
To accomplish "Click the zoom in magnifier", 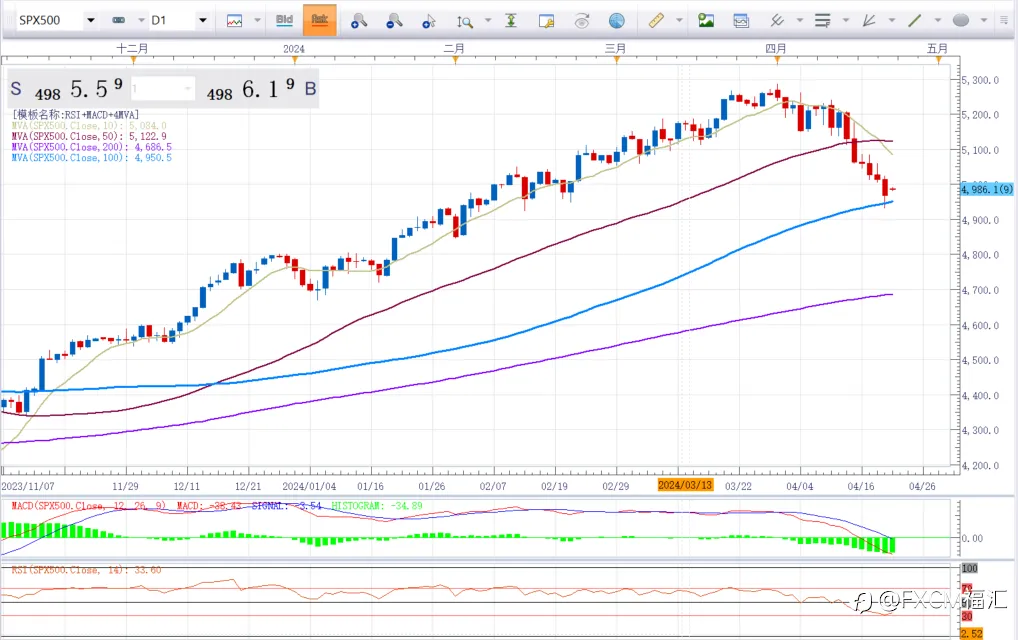I will pyautogui.click(x=358, y=21).
